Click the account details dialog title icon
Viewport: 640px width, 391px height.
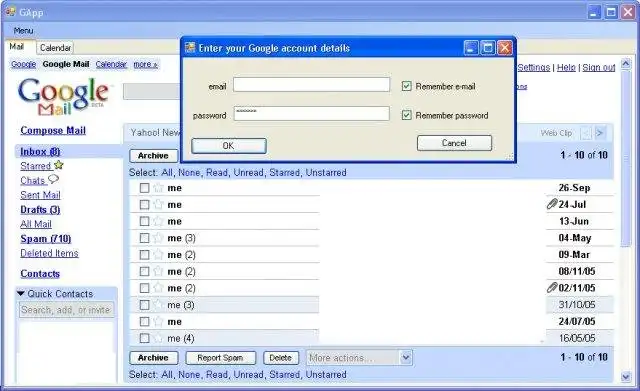pos(190,48)
